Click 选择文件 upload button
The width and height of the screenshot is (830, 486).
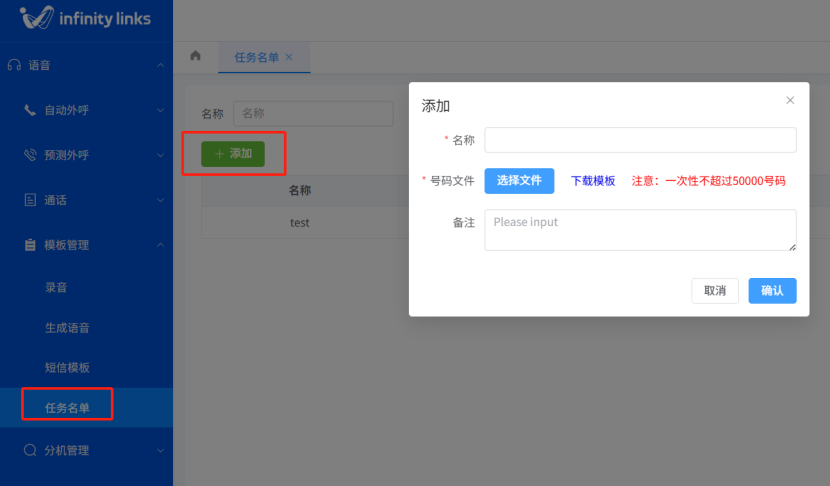[519, 181]
